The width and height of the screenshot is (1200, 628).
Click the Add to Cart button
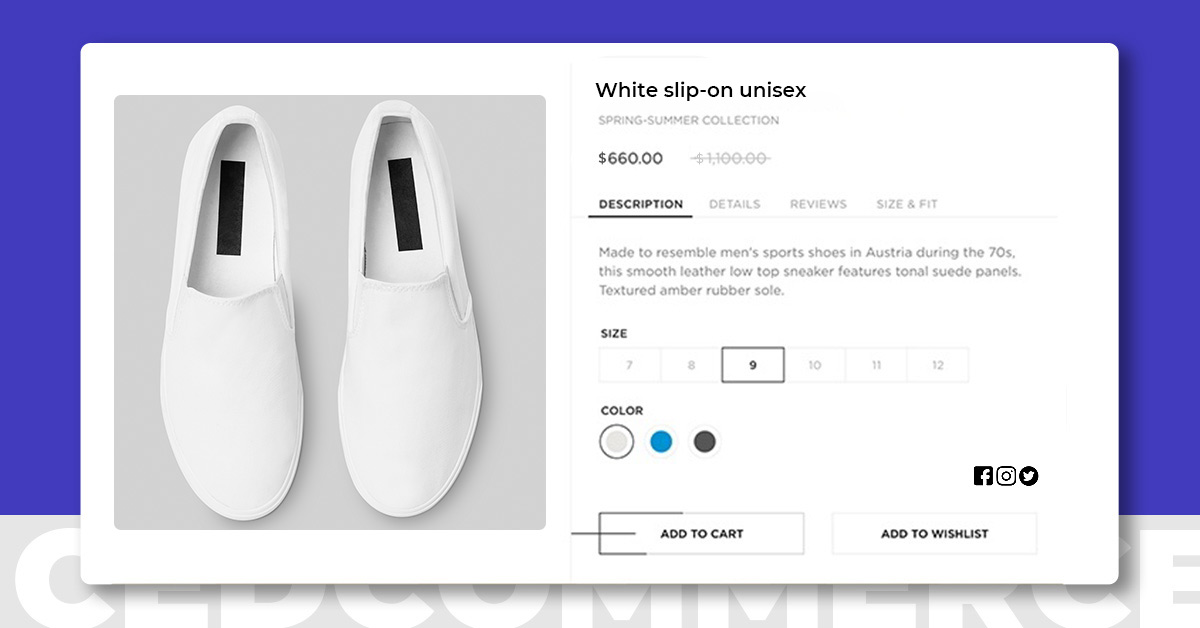[701, 534]
